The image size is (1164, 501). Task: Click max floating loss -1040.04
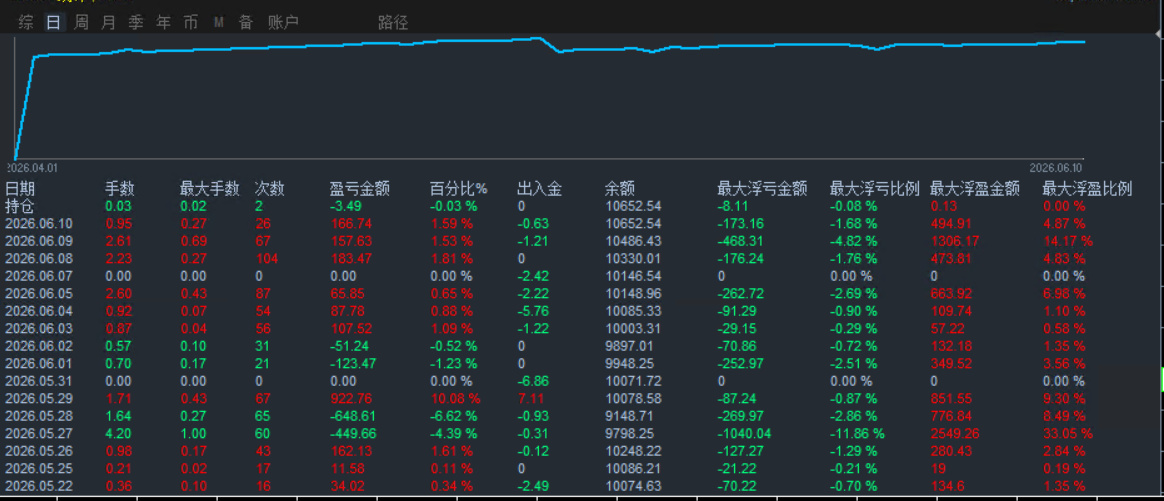point(745,433)
